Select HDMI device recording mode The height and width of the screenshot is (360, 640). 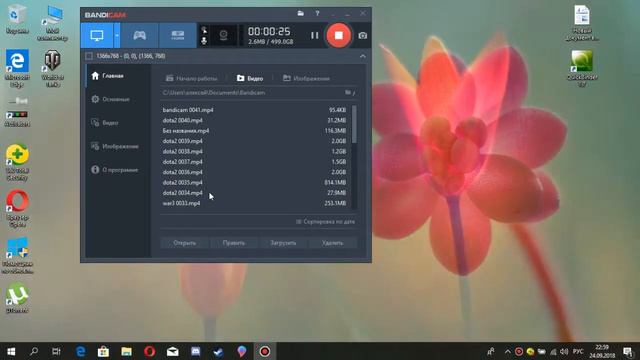(x=178, y=36)
